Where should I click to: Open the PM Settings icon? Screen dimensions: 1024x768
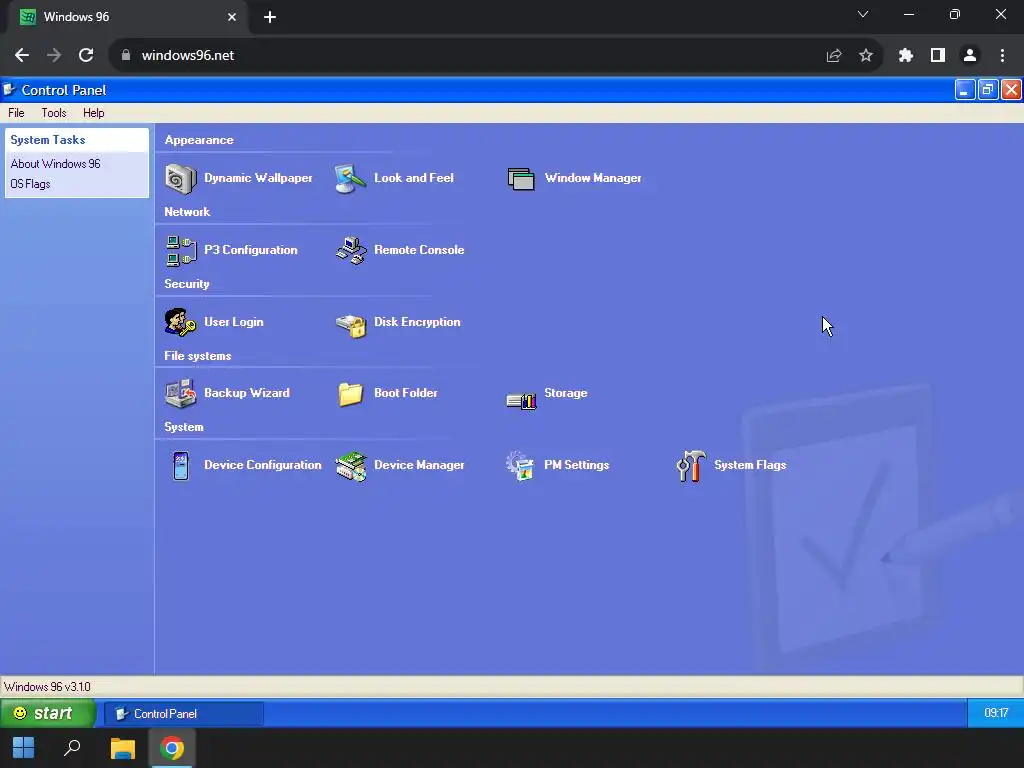(520, 466)
